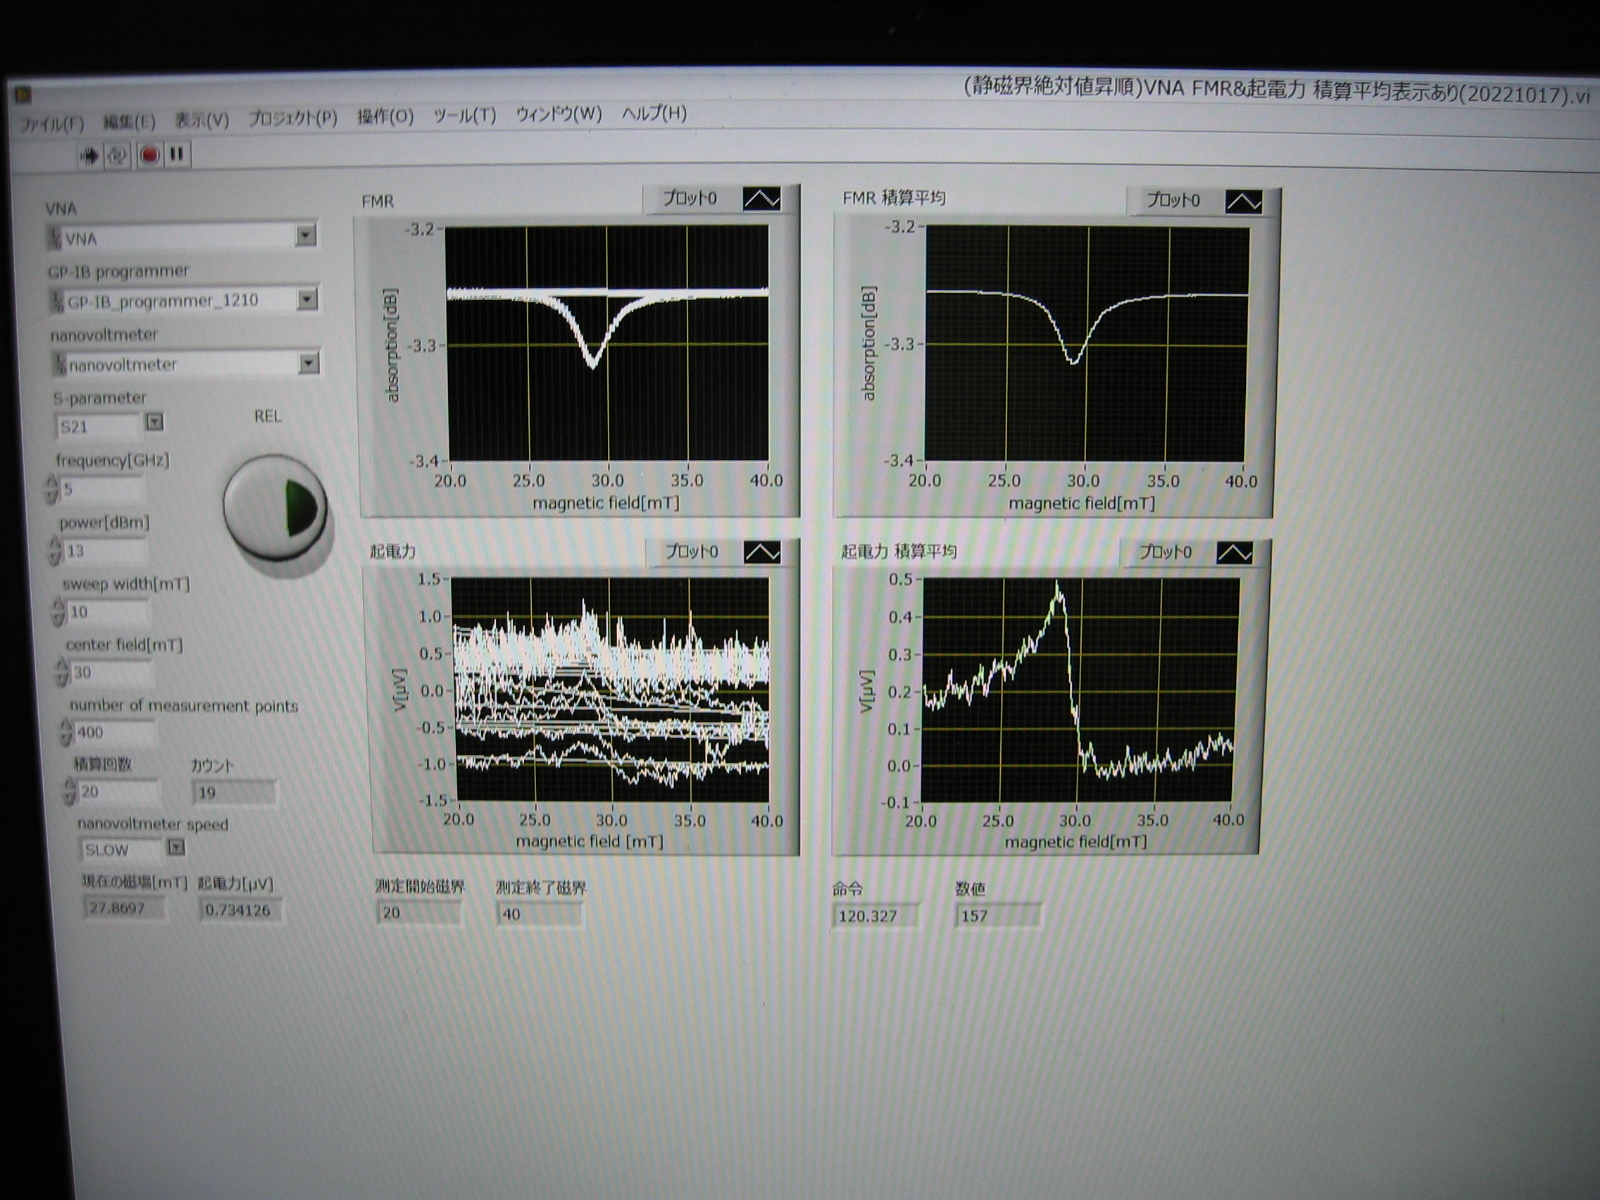
Task: Click 測定開始磁界 indicator showing 20
Action: (420, 912)
